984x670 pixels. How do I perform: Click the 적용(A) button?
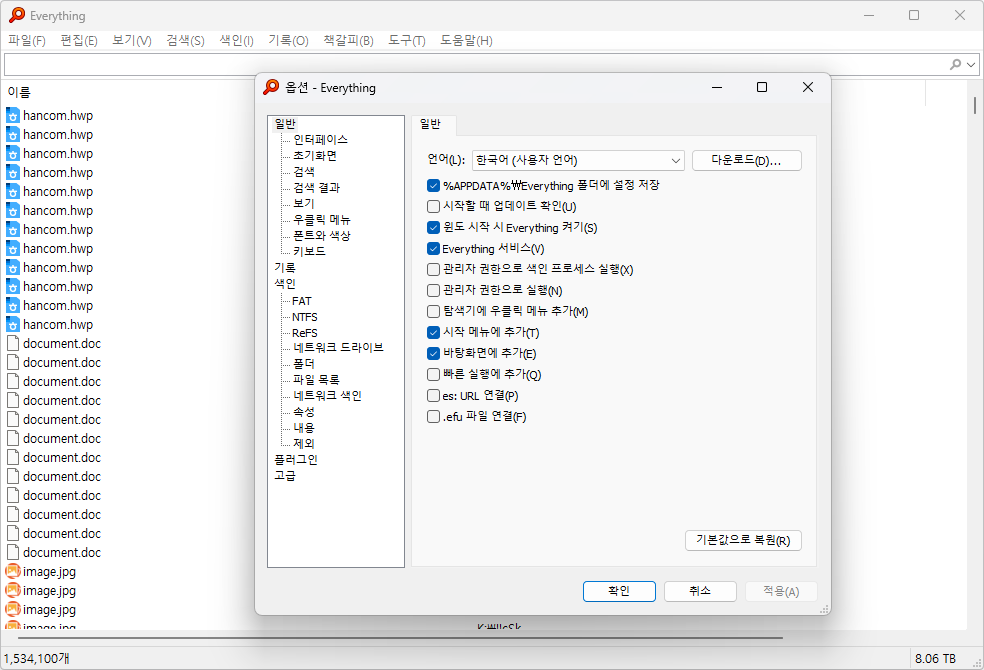(x=781, y=591)
